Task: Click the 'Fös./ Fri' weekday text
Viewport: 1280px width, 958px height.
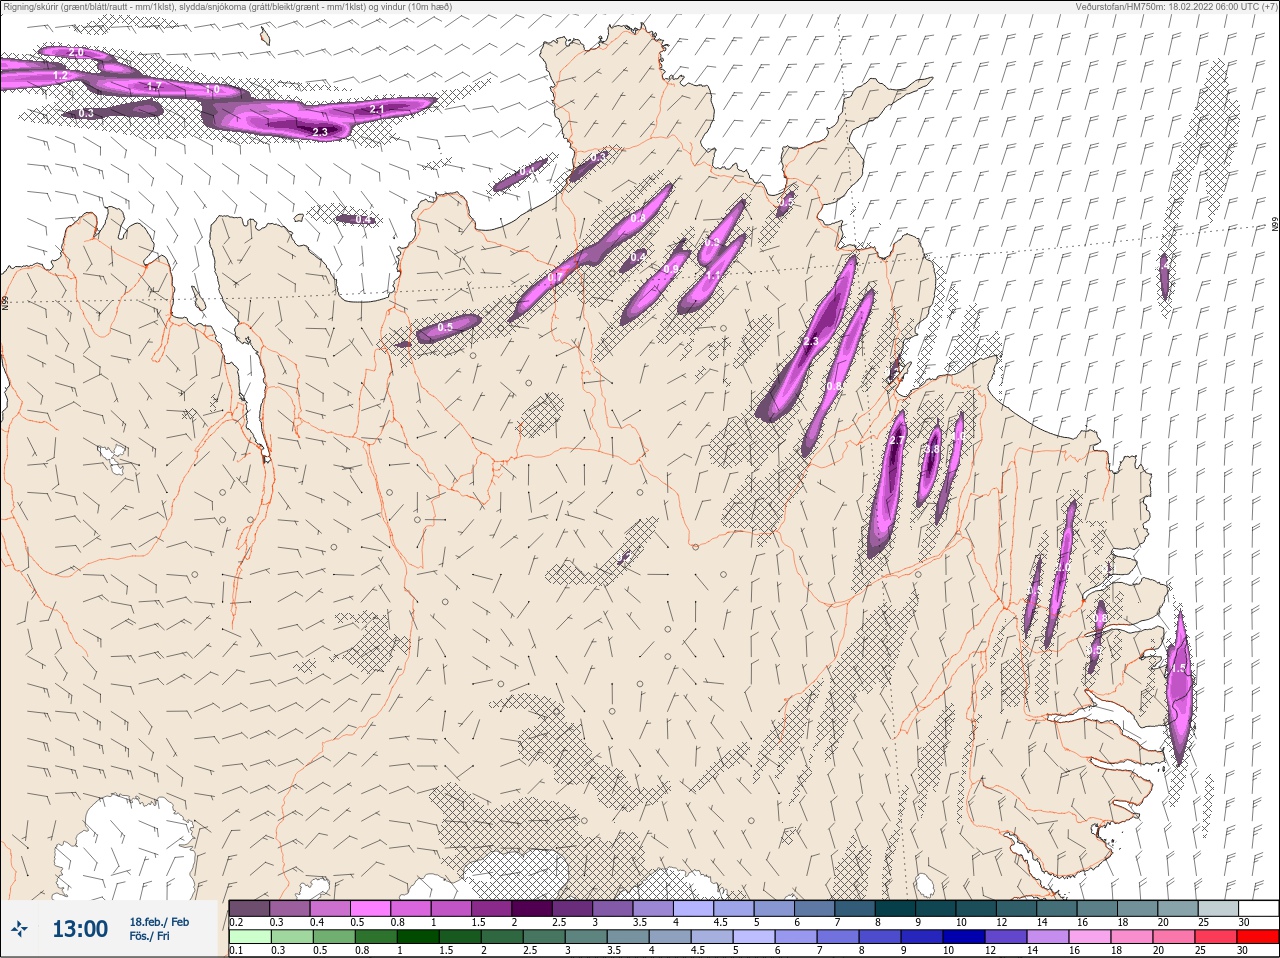Action: pyautogui.click(x=149, y=937)
